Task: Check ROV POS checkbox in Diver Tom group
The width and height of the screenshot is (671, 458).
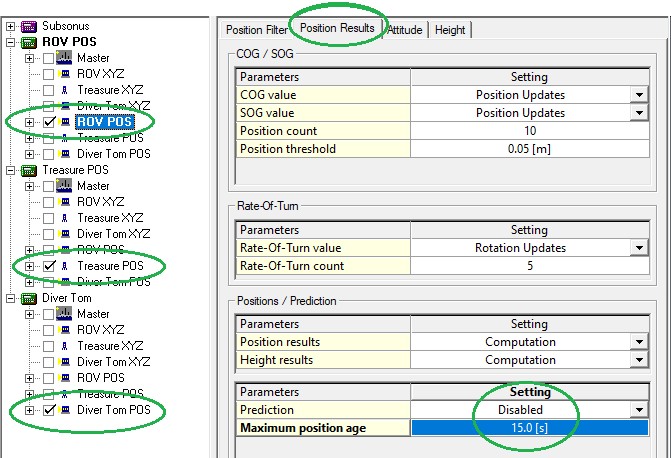Action: (x=49, y=378)
